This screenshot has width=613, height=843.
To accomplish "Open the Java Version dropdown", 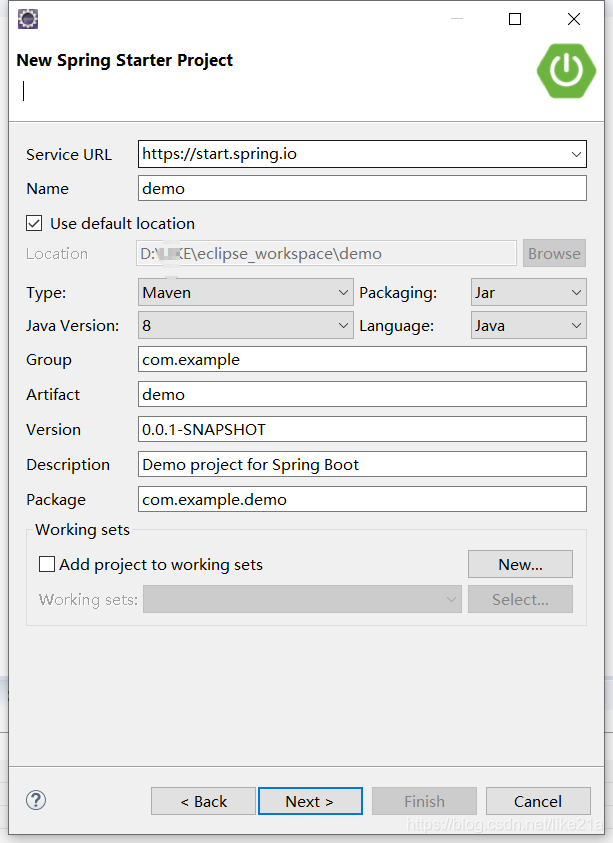I will (x=343, y=325).
